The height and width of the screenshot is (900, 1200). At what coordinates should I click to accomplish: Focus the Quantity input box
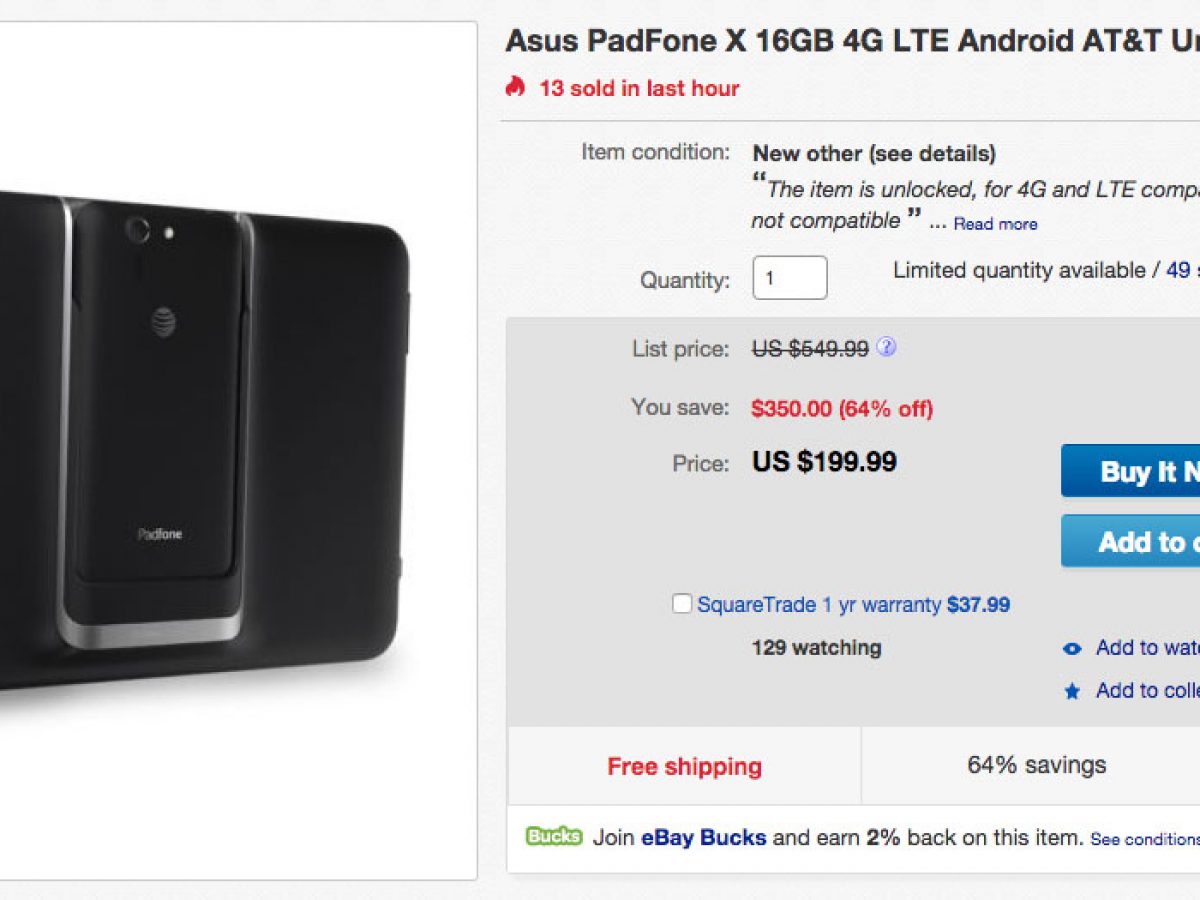point(789,278)
